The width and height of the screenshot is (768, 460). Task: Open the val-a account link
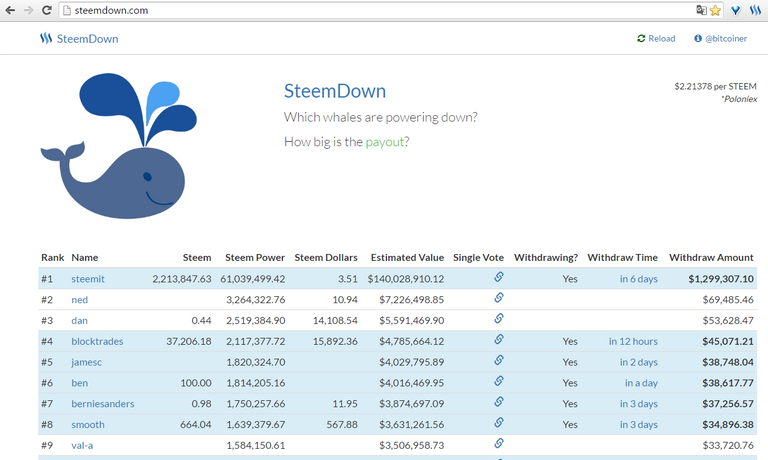[x=82, y=445]
